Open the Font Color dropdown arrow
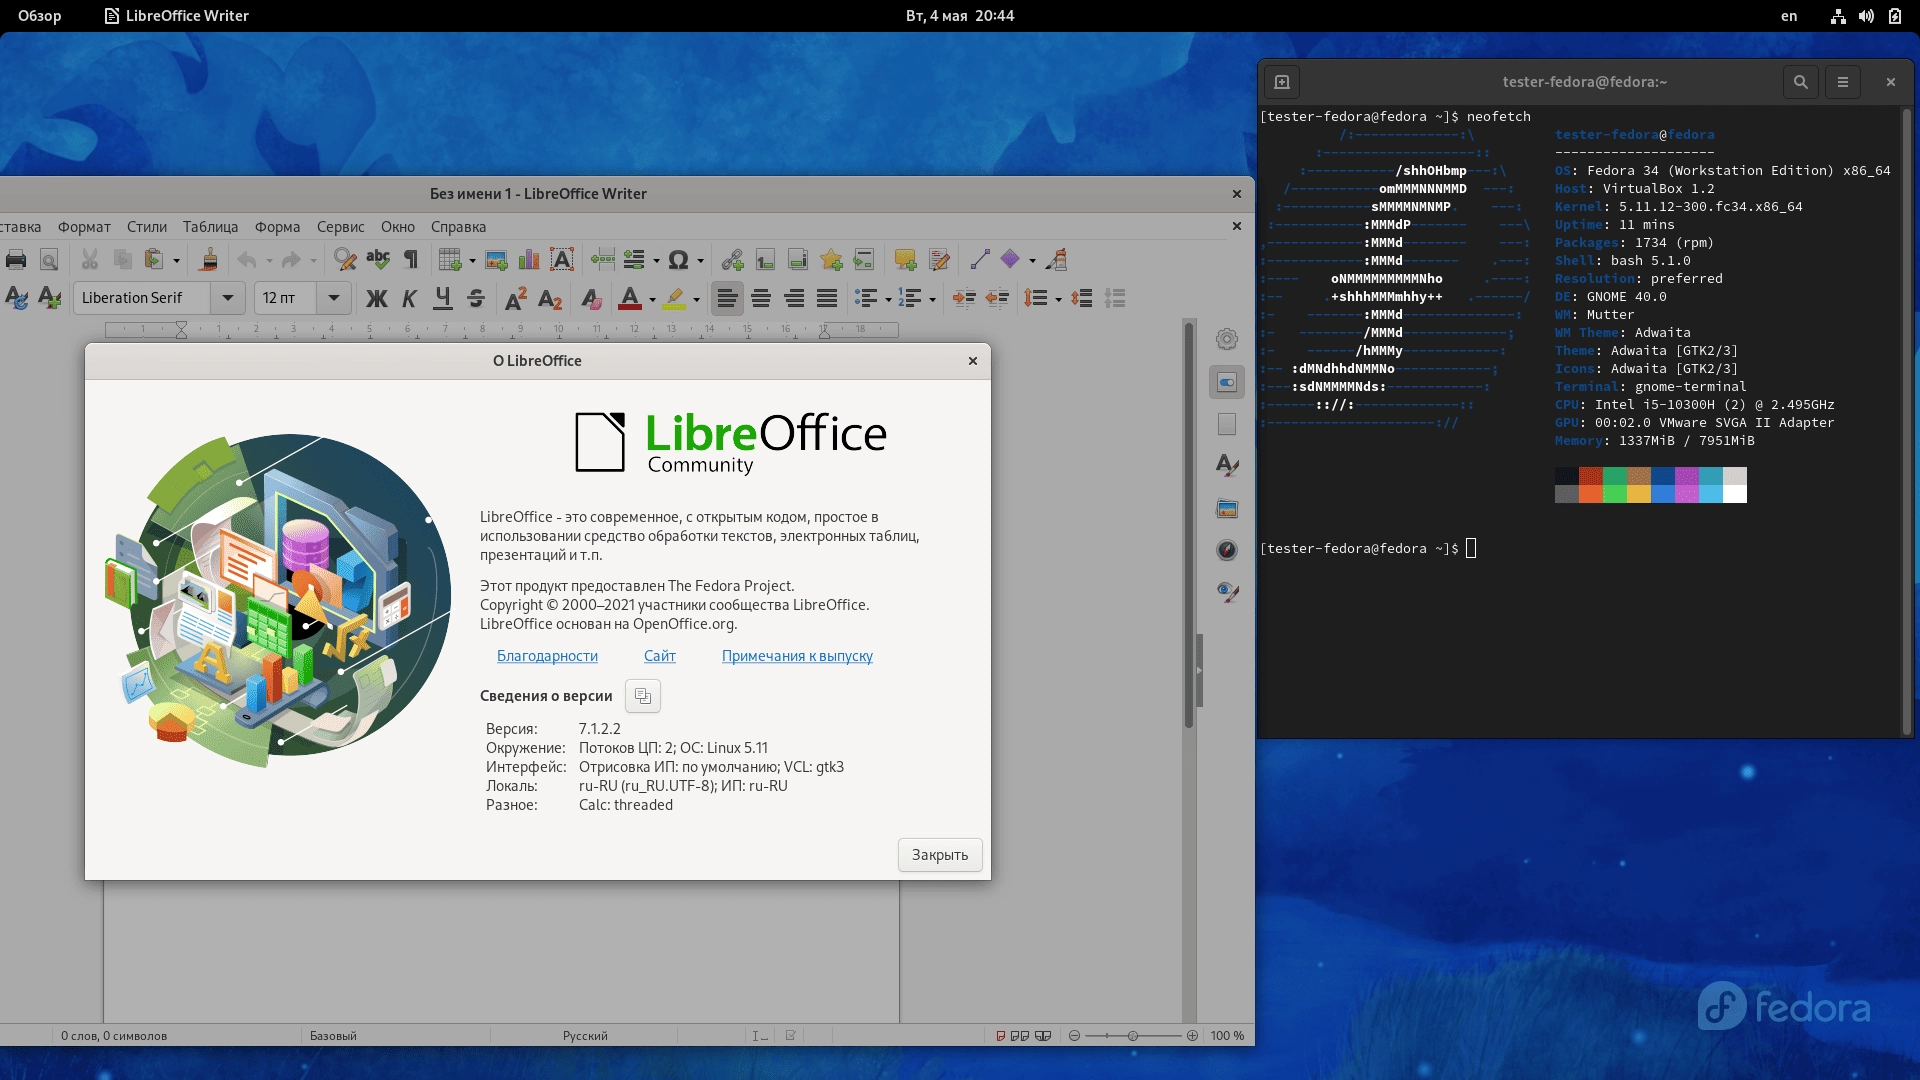The image size is (1920, 1080). coord(652,299)
